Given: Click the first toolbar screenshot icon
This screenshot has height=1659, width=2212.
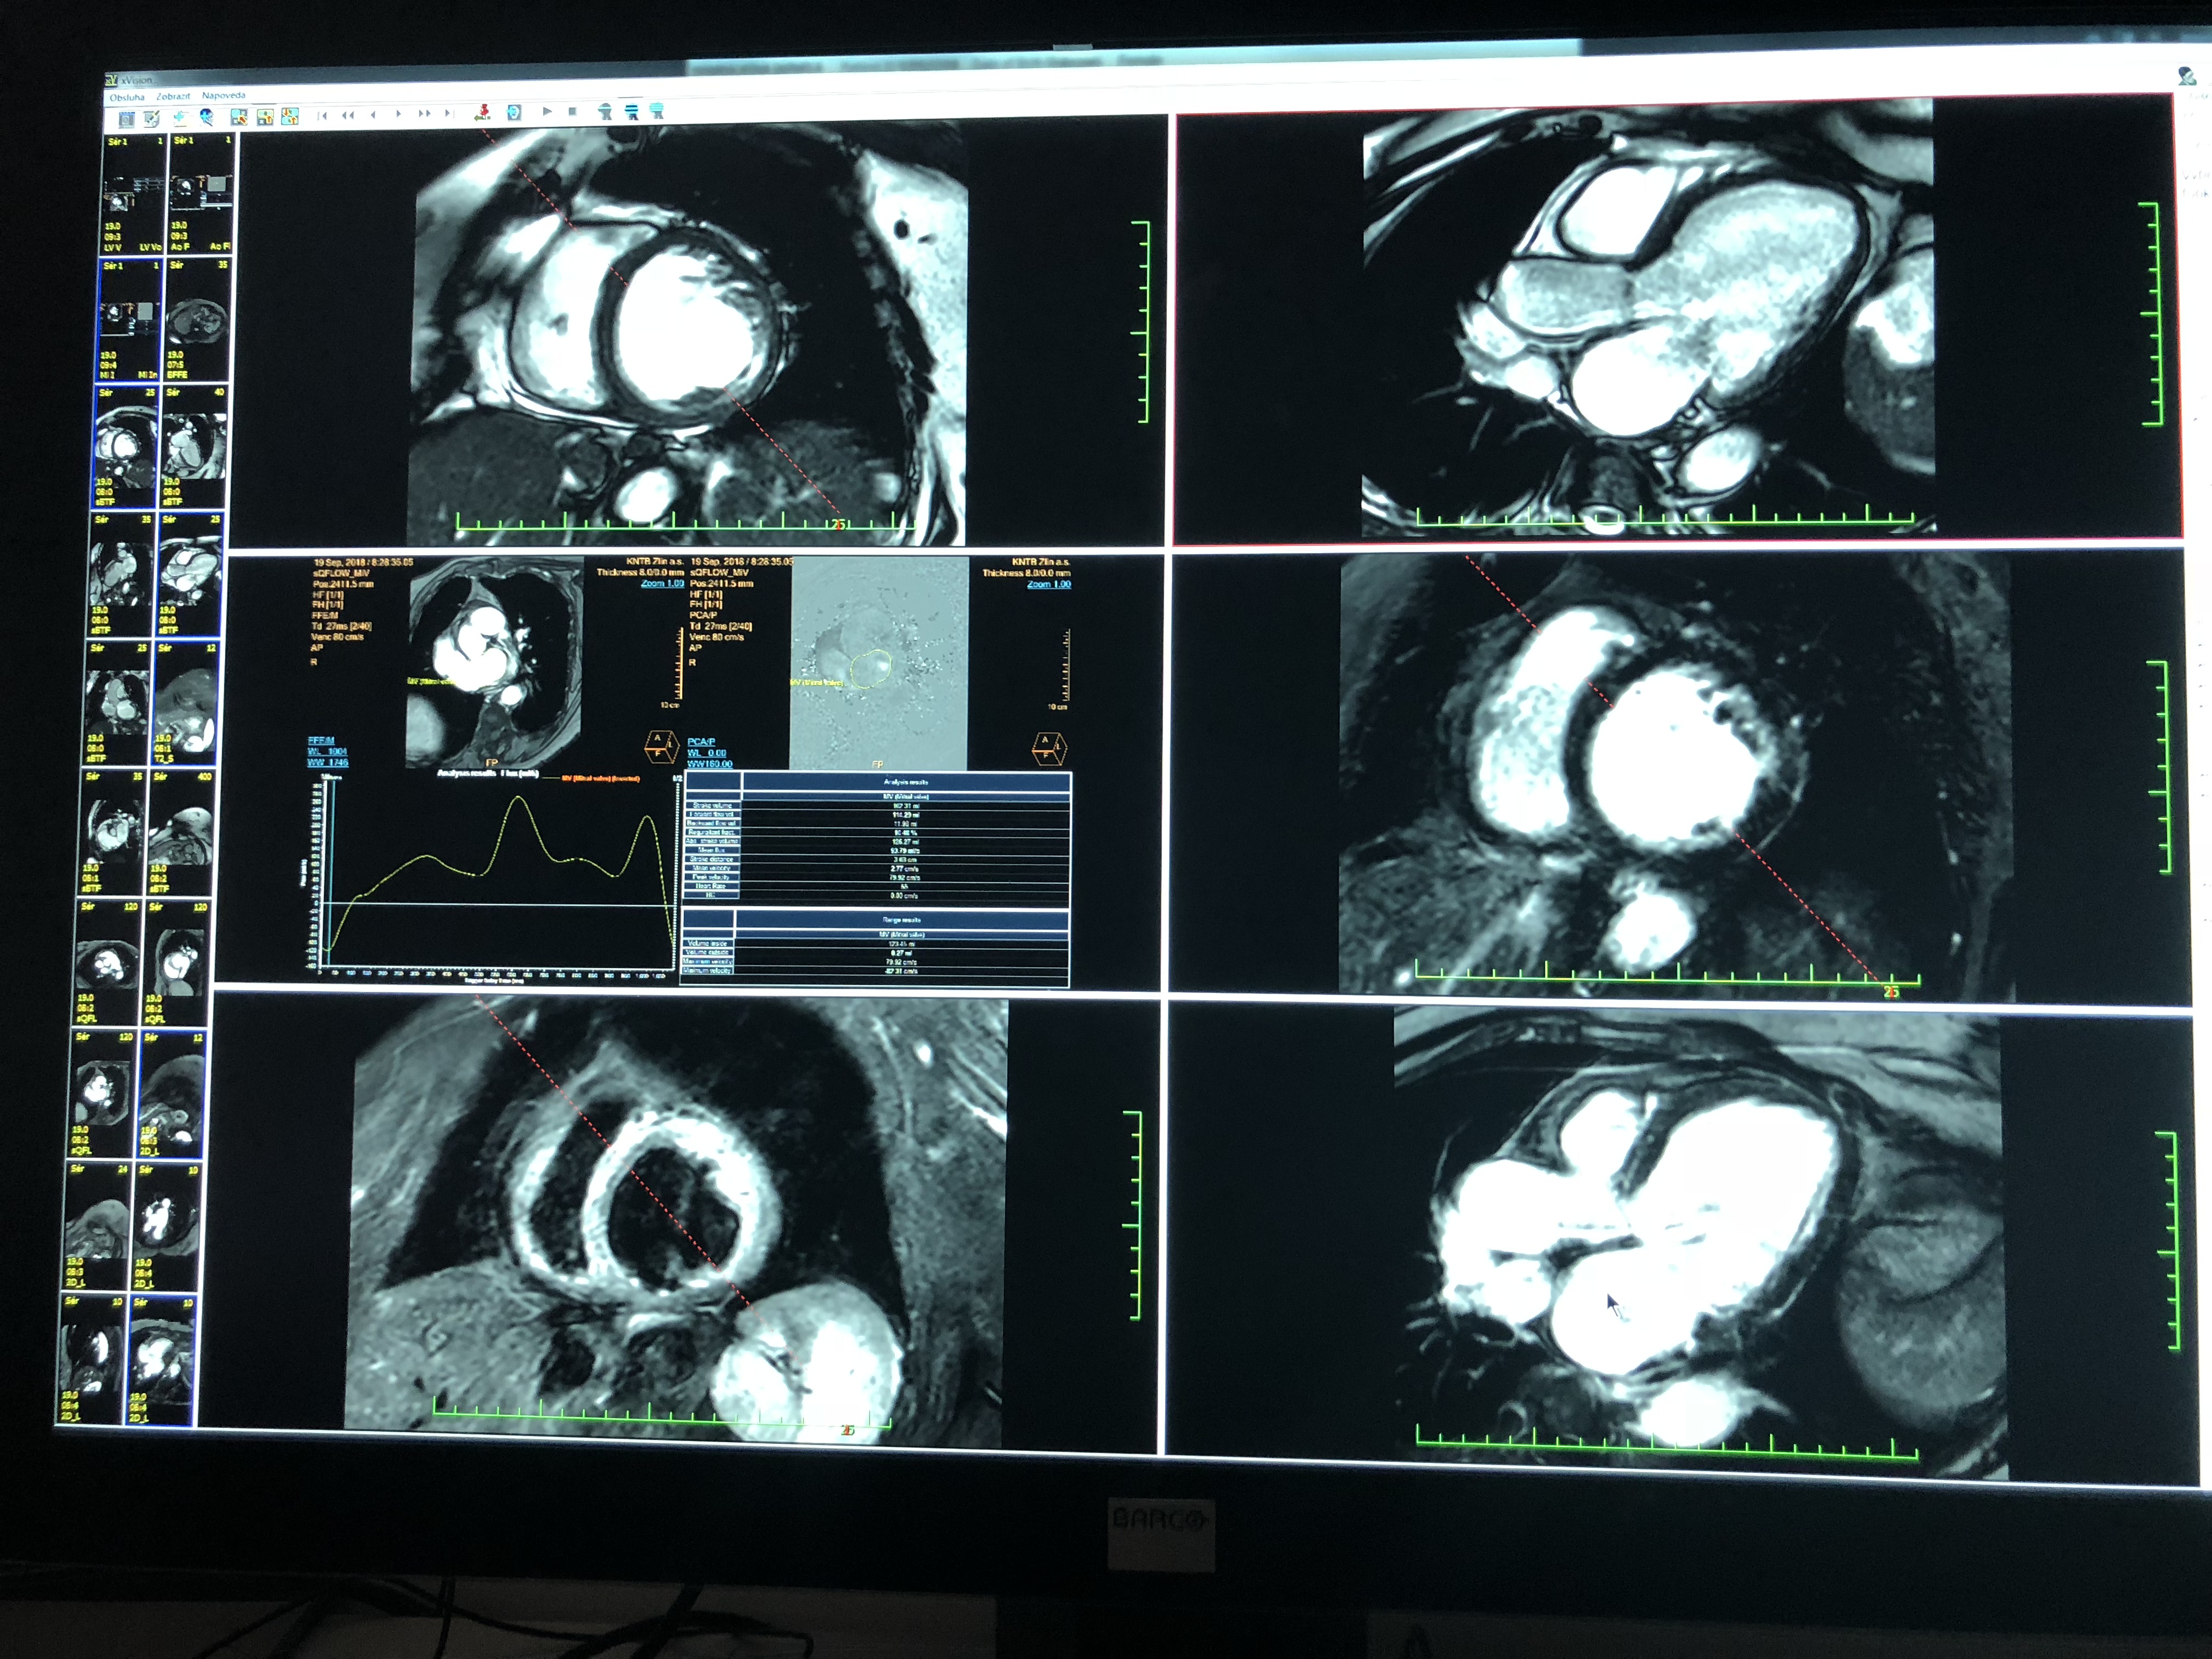Looking at the screenshot, I should click(126, 119).
